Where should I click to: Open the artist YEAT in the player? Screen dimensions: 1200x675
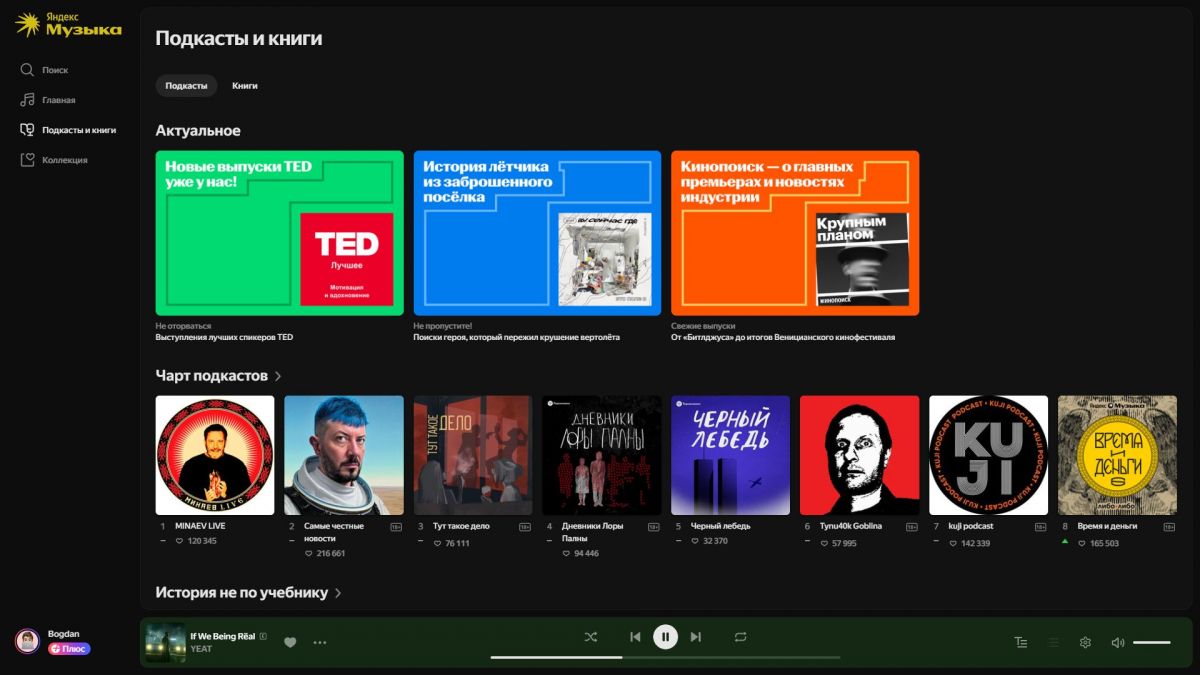tap(201, 649)
